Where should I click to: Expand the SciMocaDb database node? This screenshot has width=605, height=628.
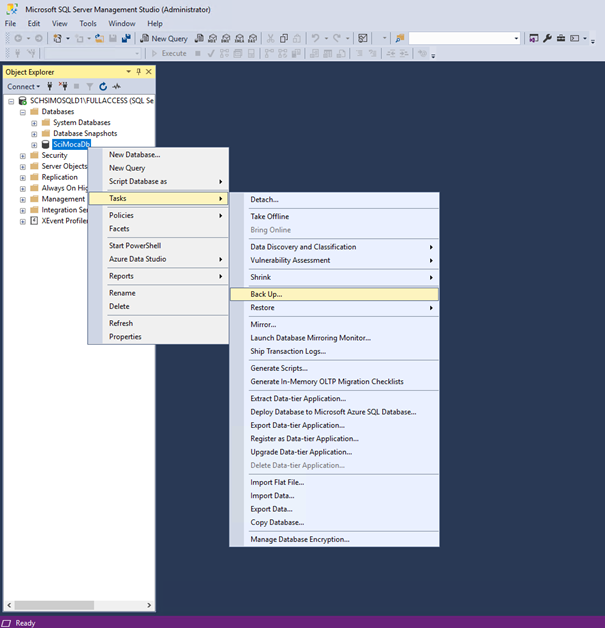(x=34, y=145)
